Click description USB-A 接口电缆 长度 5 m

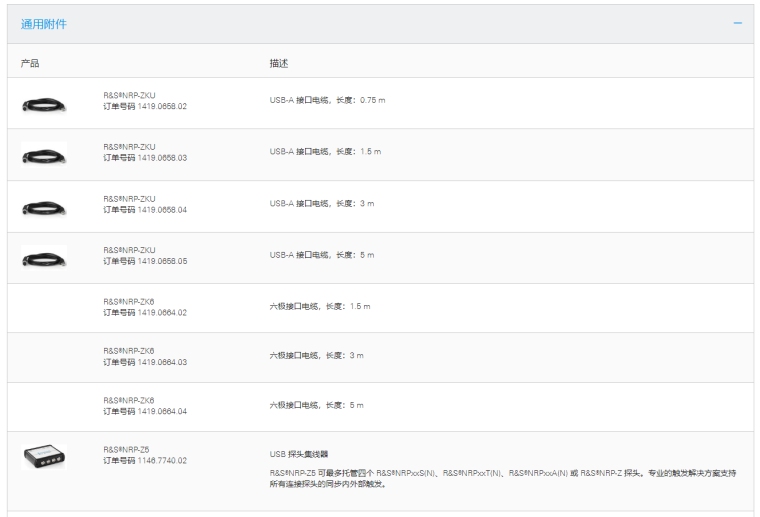pos(322,255)
